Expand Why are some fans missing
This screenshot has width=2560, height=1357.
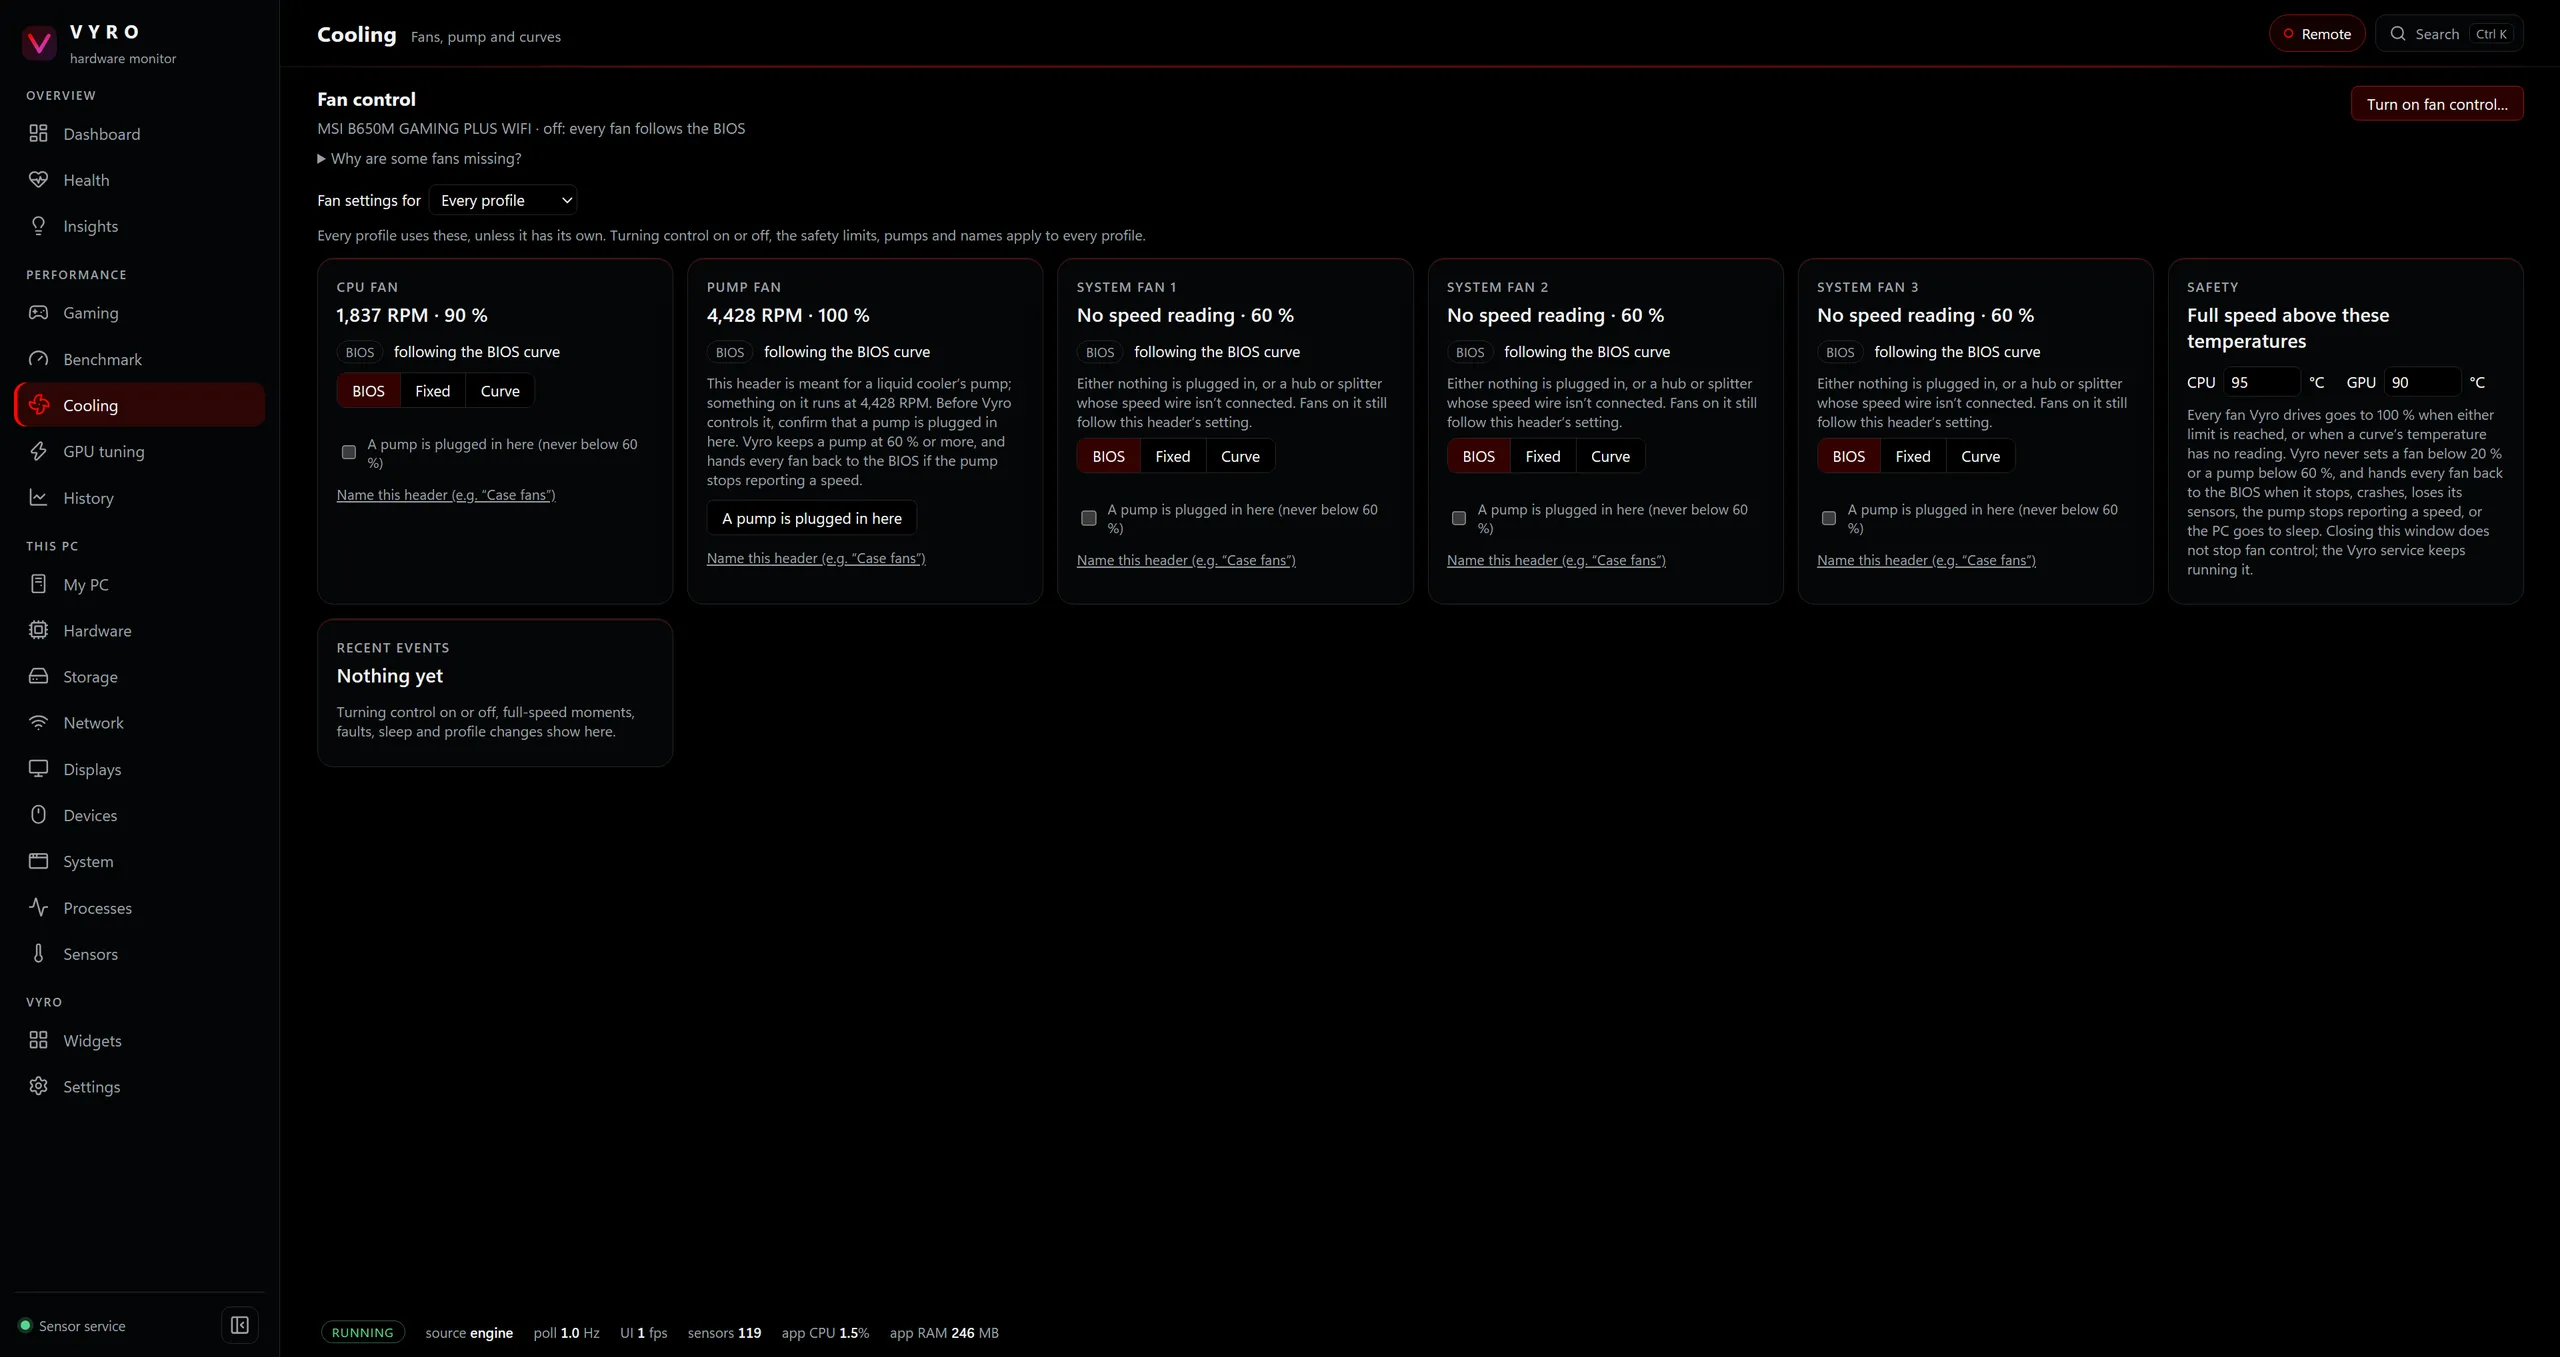point(419,158)
